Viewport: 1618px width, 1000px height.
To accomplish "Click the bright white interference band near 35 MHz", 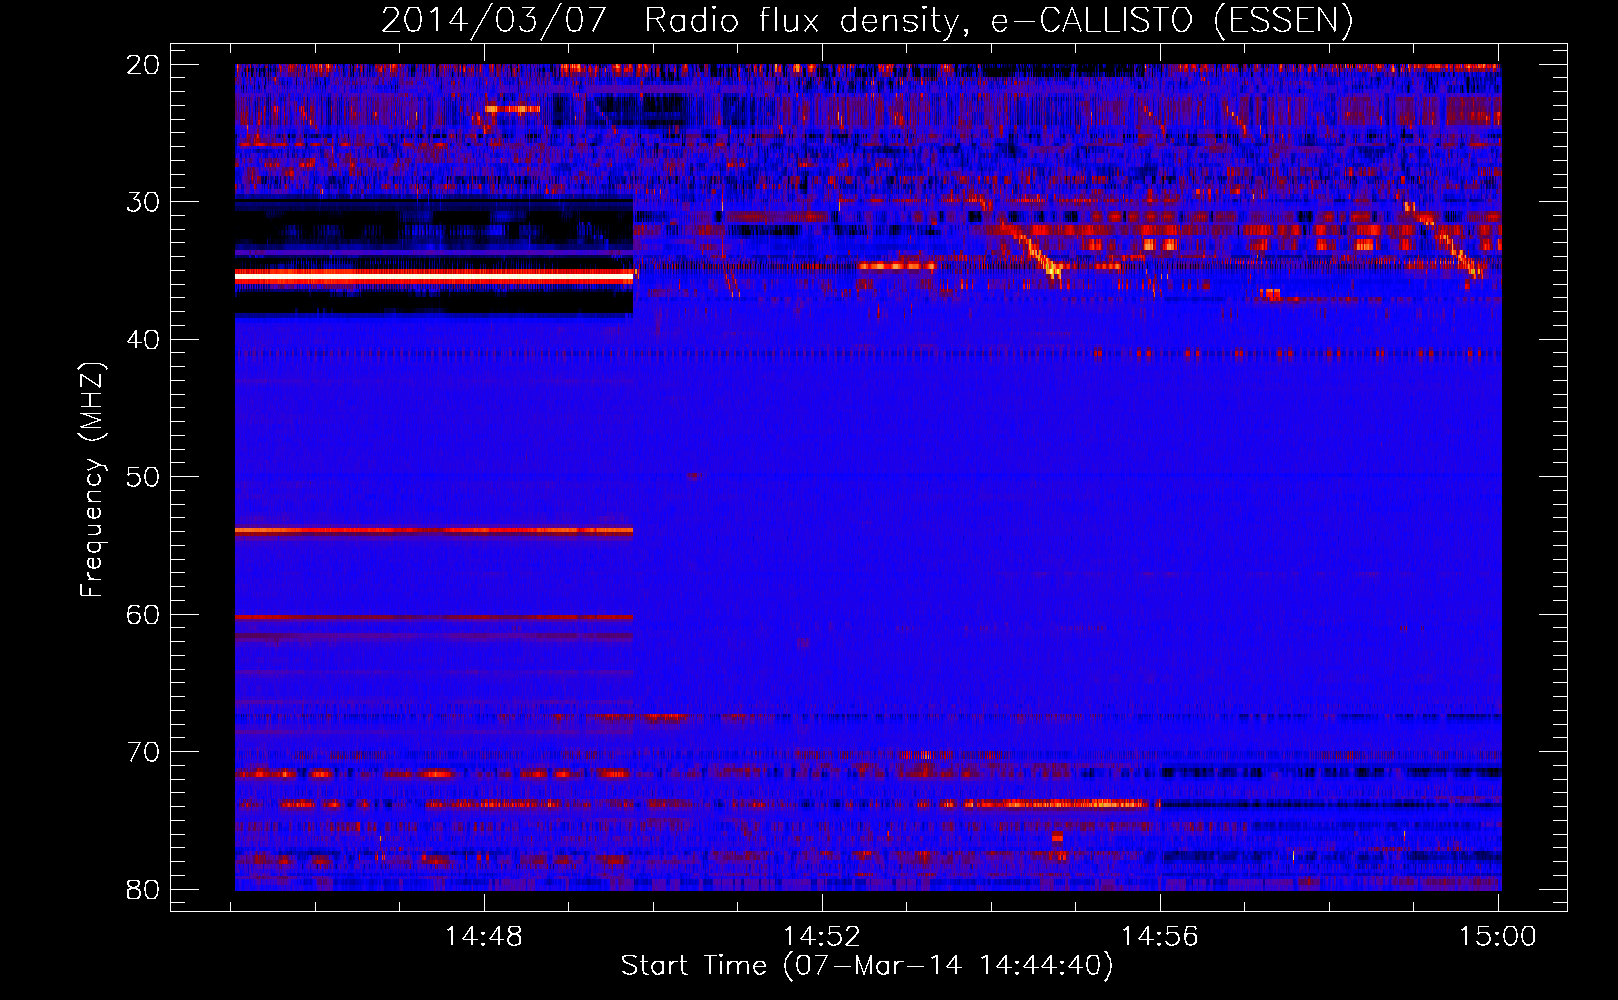I will (x=434, y=275).
